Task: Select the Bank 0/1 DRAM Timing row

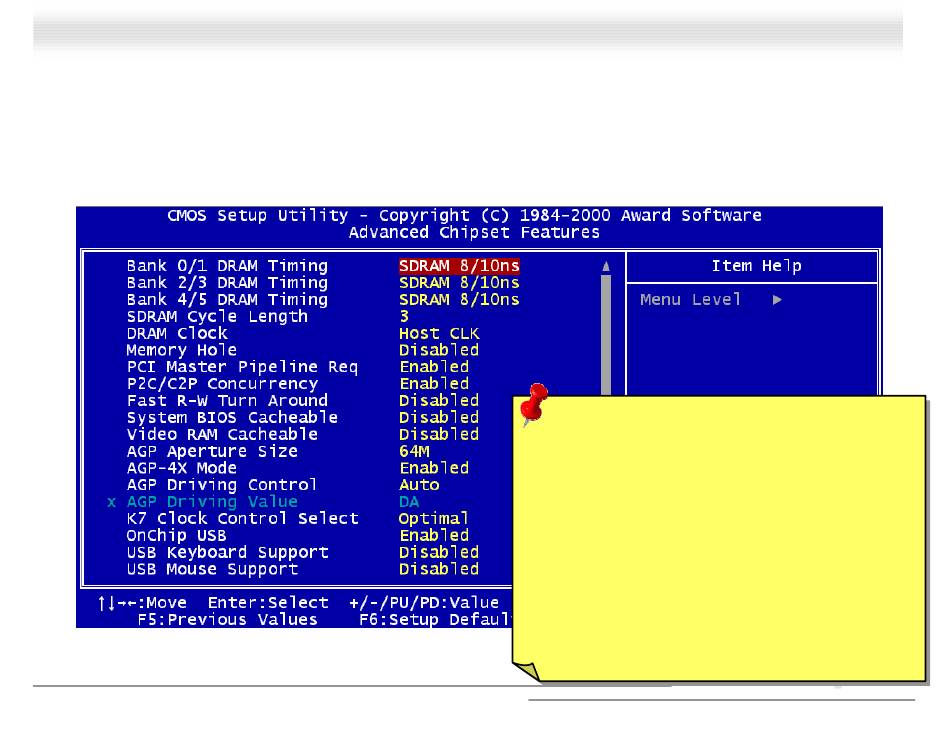Action: tap(227, 266)
